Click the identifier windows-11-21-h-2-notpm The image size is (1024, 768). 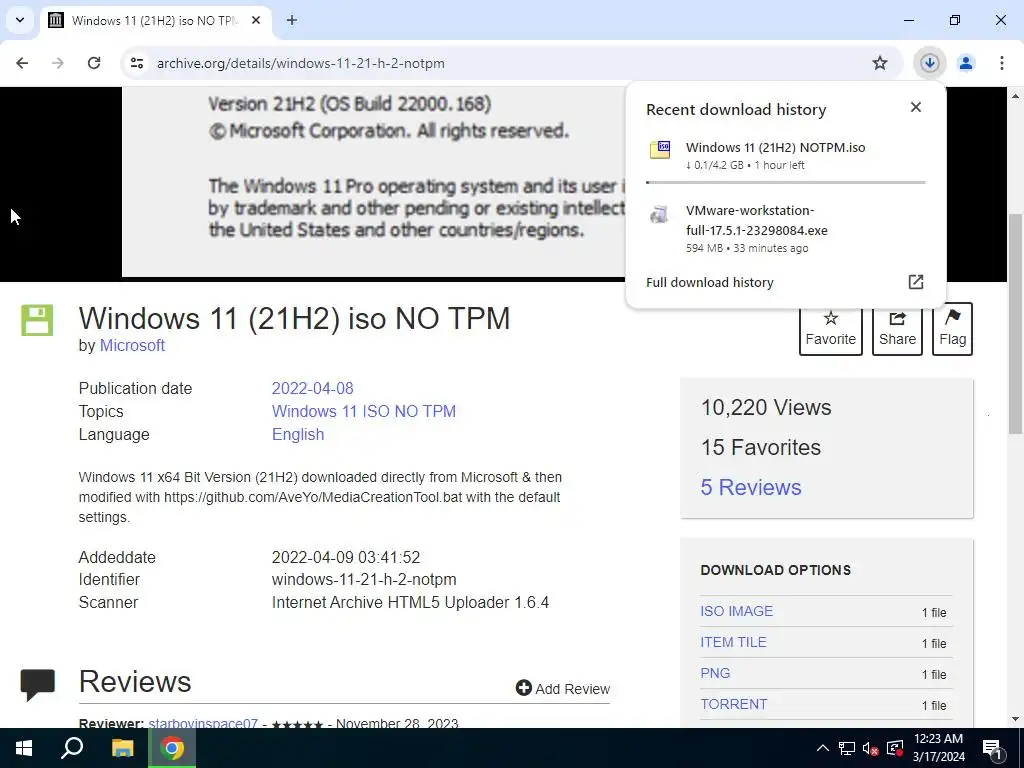pos(364,579)
